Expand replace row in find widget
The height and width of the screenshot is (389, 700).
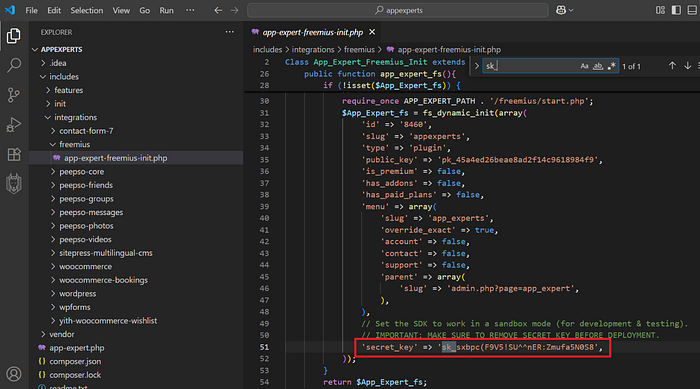(476, 66)
